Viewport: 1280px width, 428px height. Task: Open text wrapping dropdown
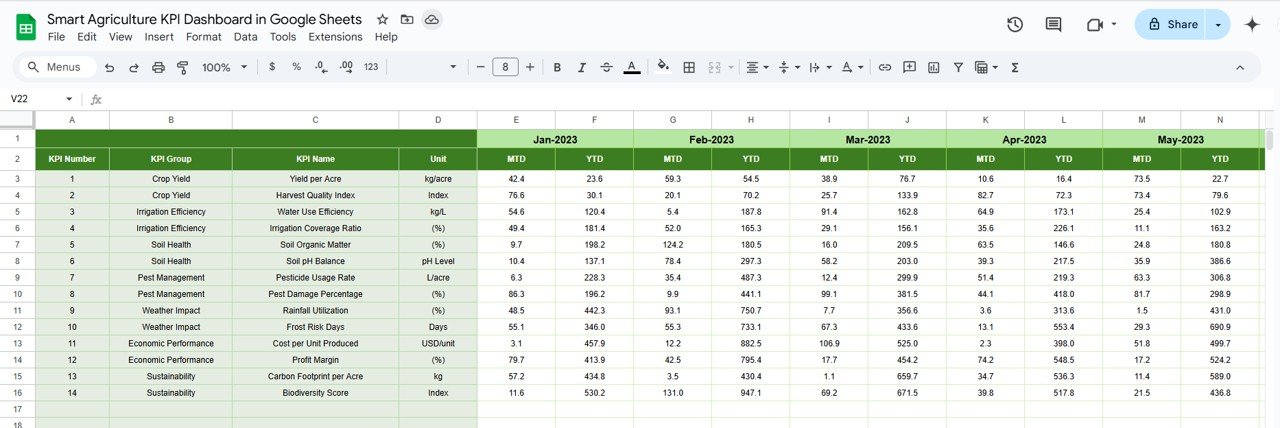819,67
